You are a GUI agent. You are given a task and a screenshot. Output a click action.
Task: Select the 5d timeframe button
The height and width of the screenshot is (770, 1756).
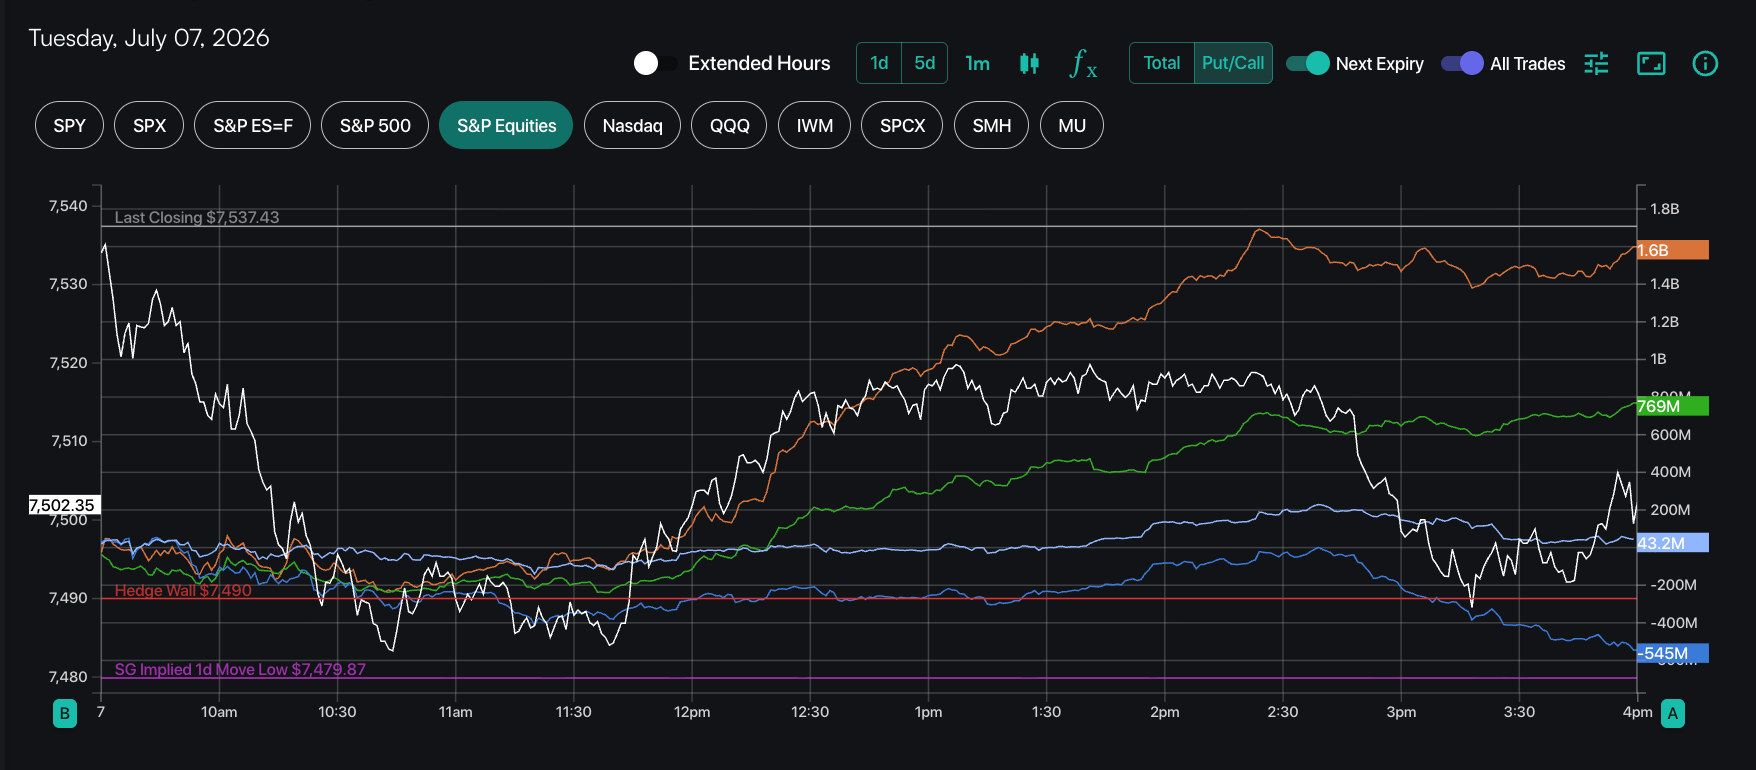click(925, 63)
